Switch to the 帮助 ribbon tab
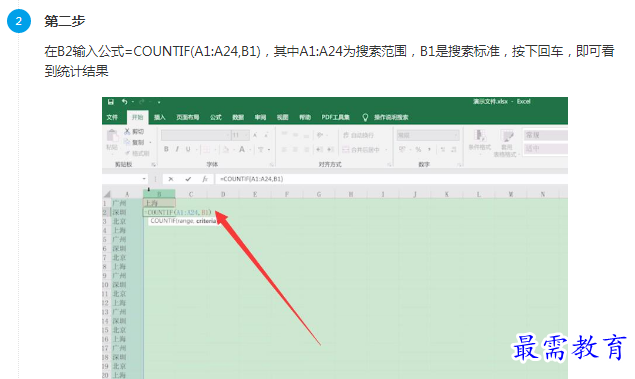This screenshot has width=635, height=379. pyautogui.click(x=305, y=117)
